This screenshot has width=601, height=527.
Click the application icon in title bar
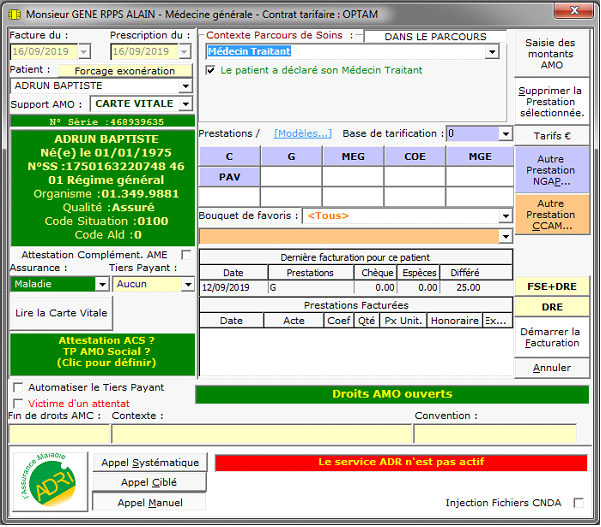(x=12, y=14)
